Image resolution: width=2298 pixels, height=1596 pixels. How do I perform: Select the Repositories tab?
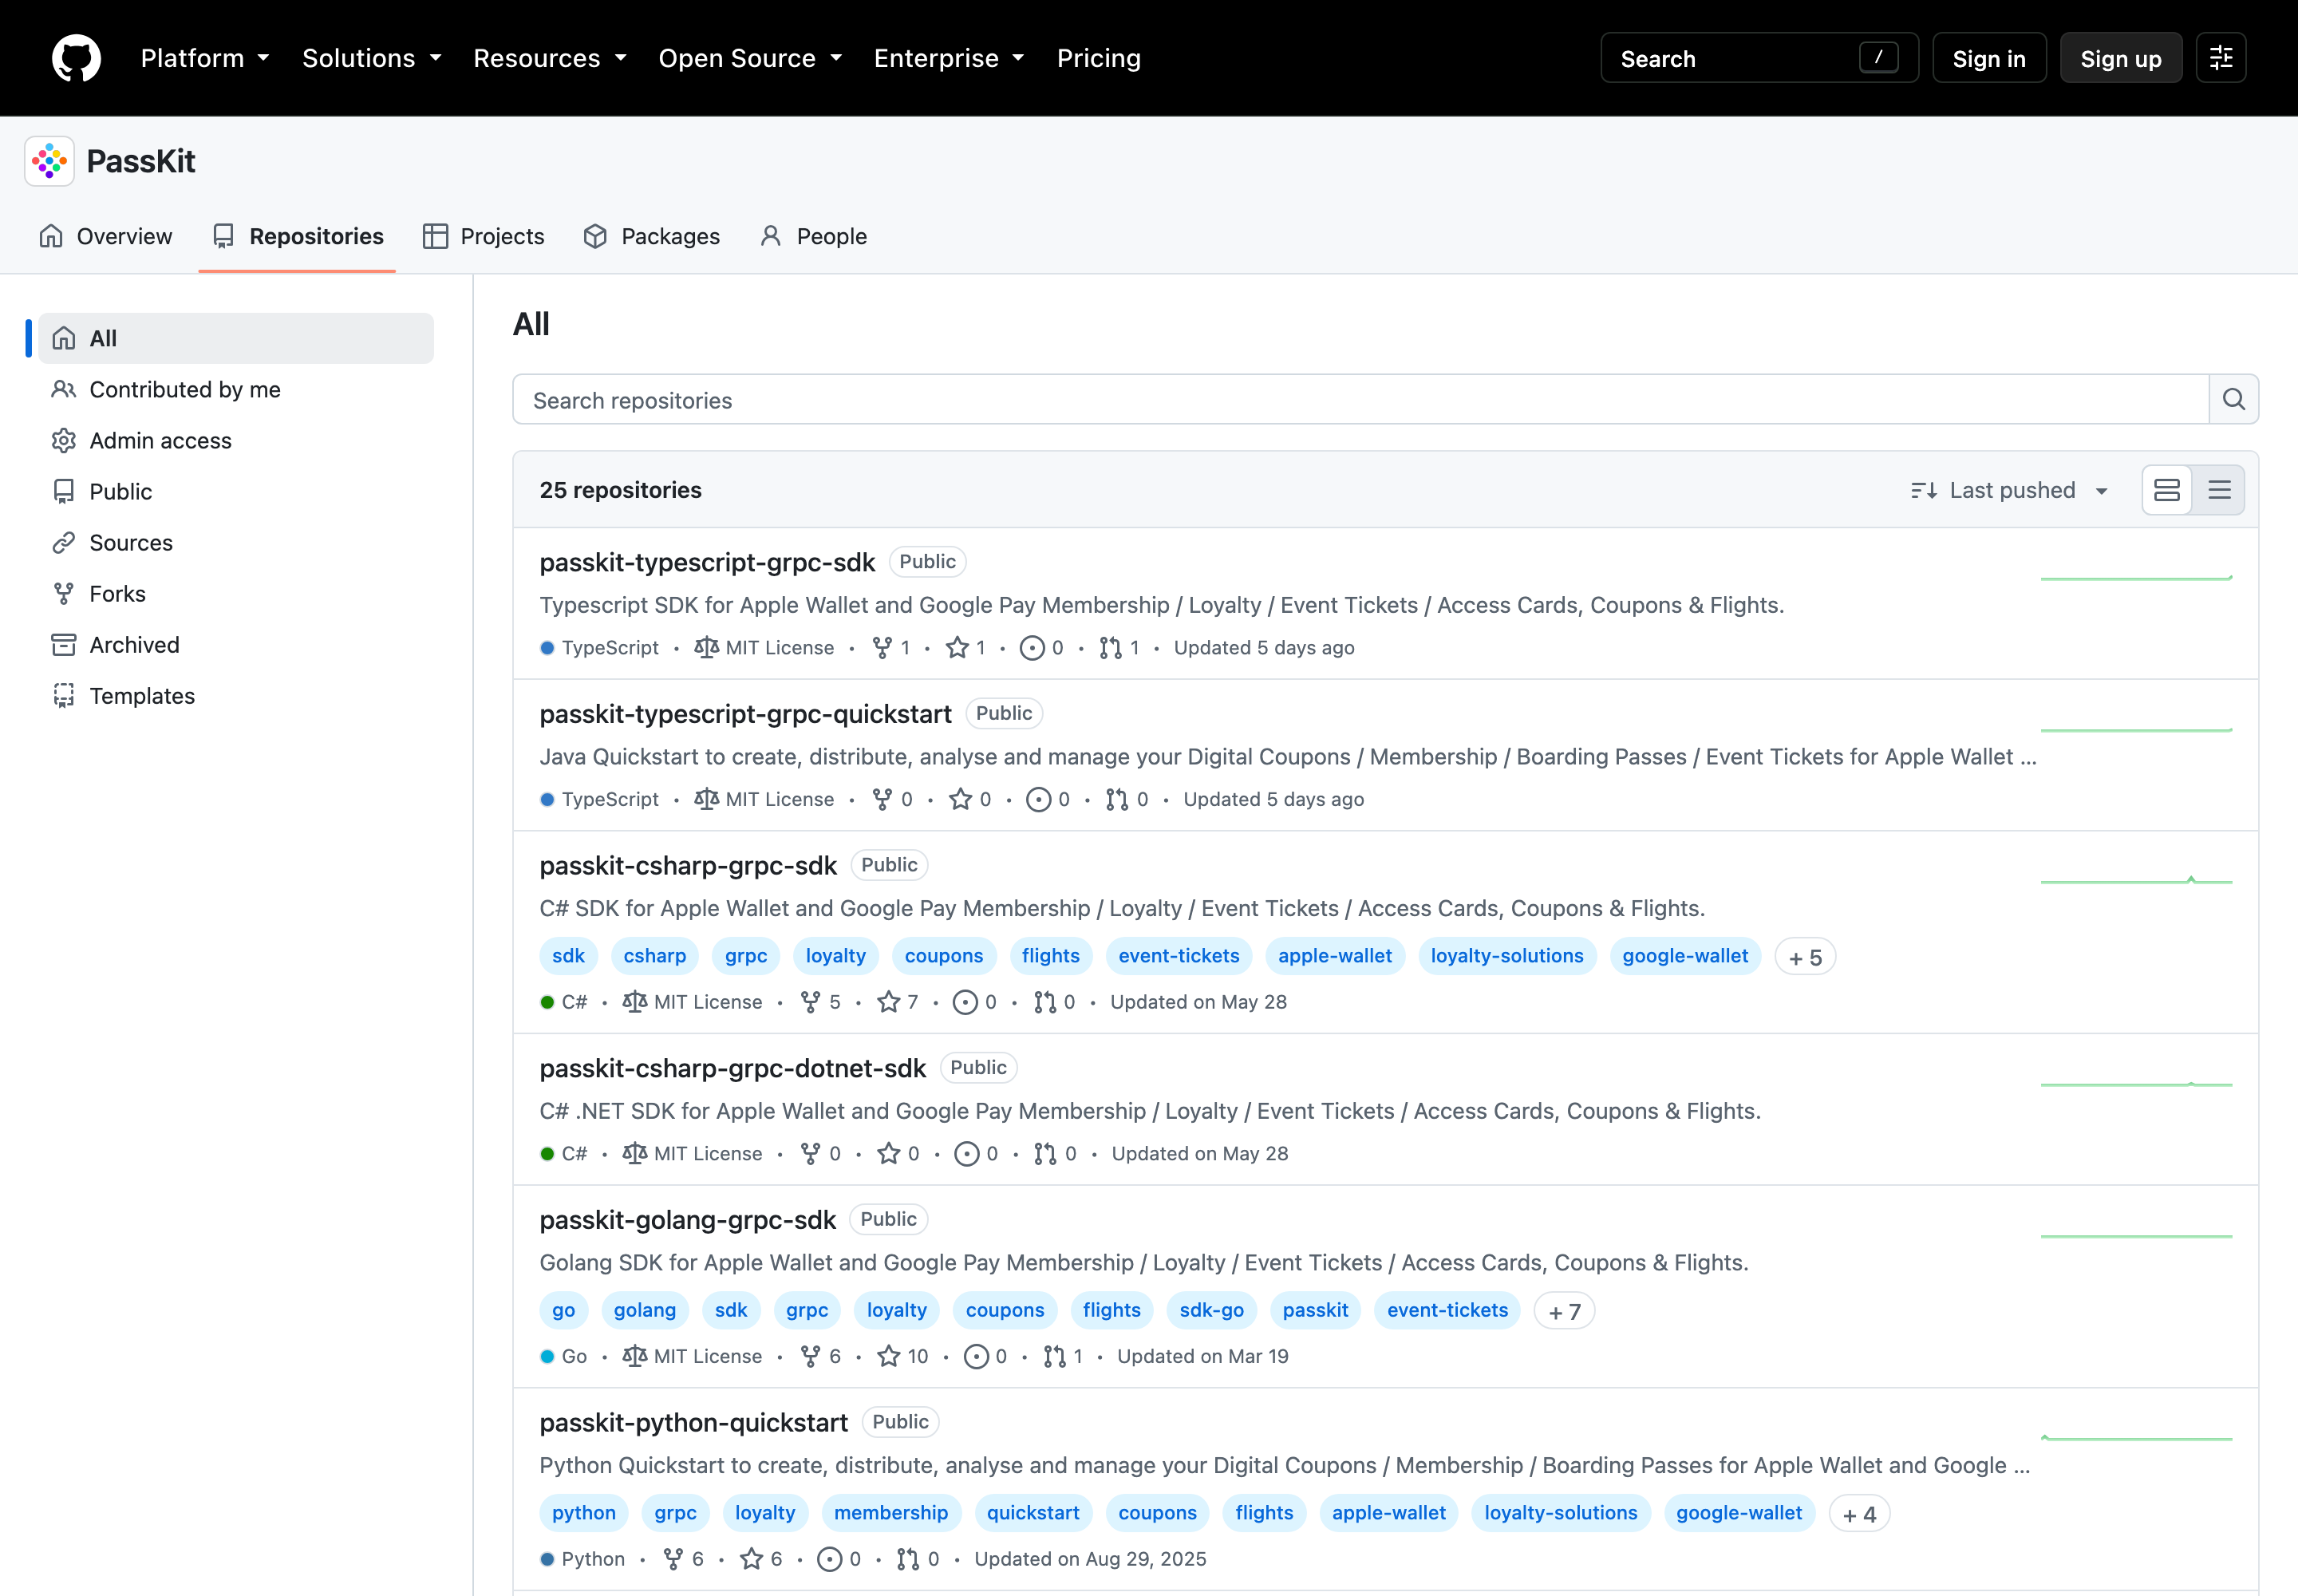point(297,236)
